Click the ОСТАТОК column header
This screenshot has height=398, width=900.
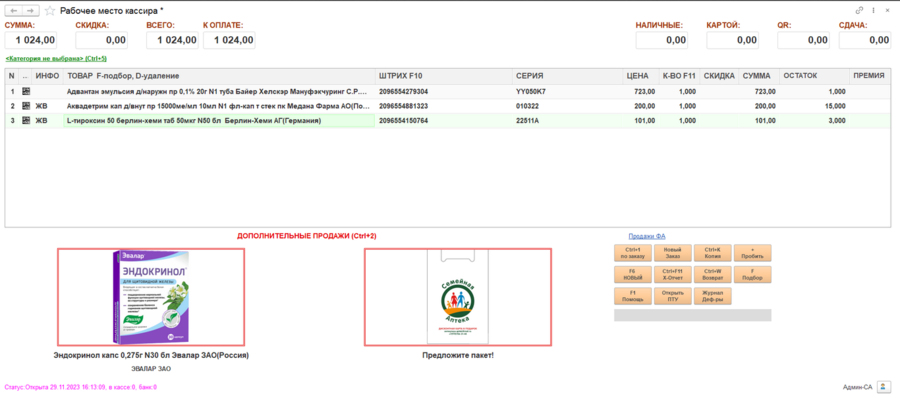[814, 76]
